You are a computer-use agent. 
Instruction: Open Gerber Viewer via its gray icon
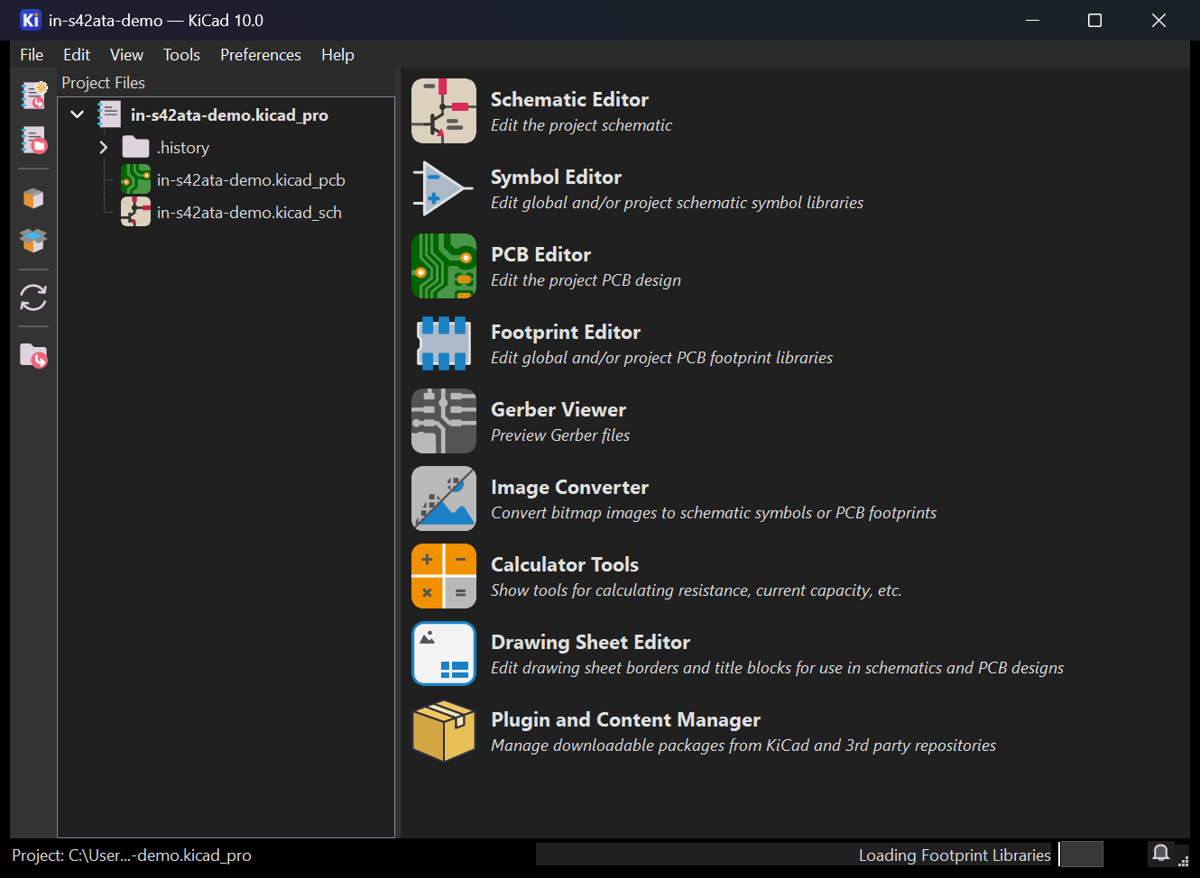(x=444, y=421)
